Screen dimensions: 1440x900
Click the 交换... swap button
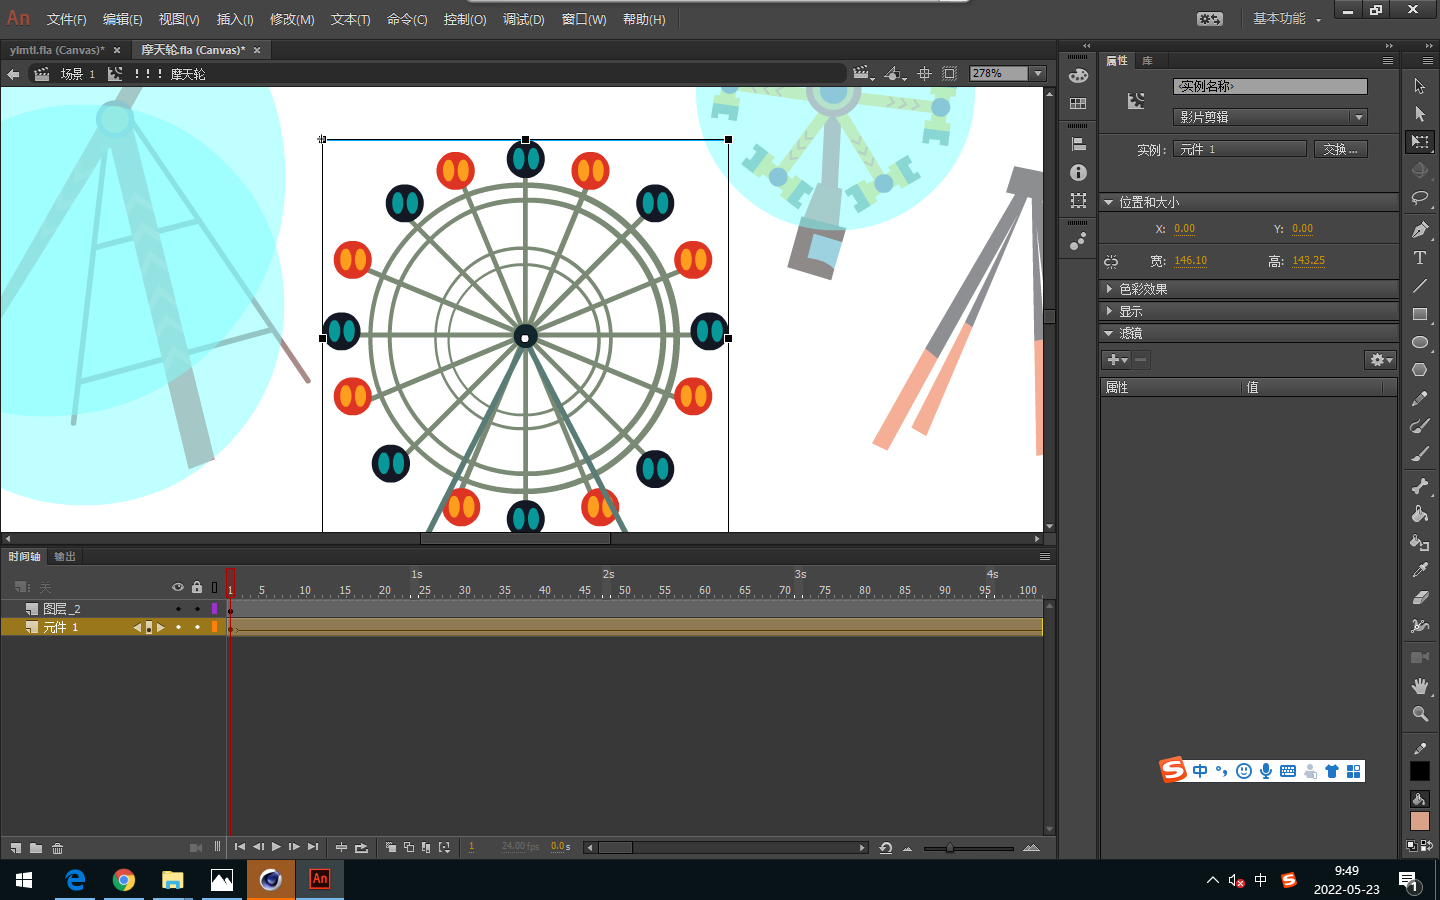coord(1340,149)
